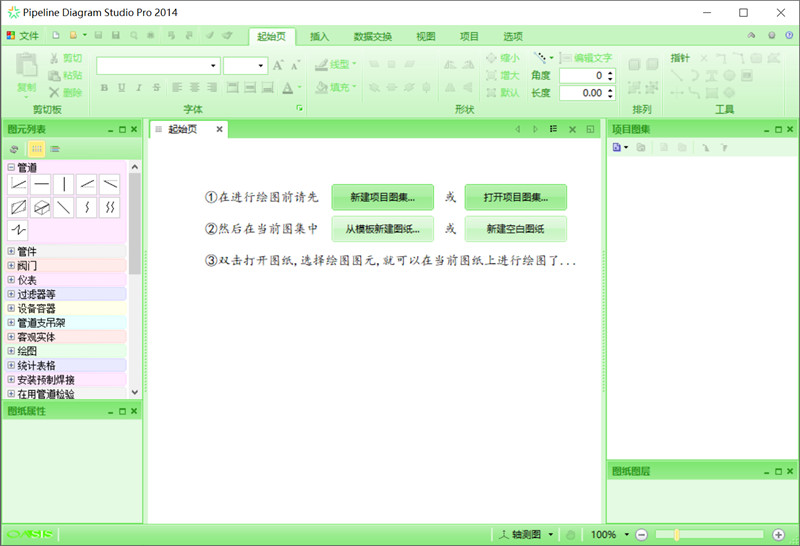Switch to the 选项 ribbon tab

(x=513, y=36)
